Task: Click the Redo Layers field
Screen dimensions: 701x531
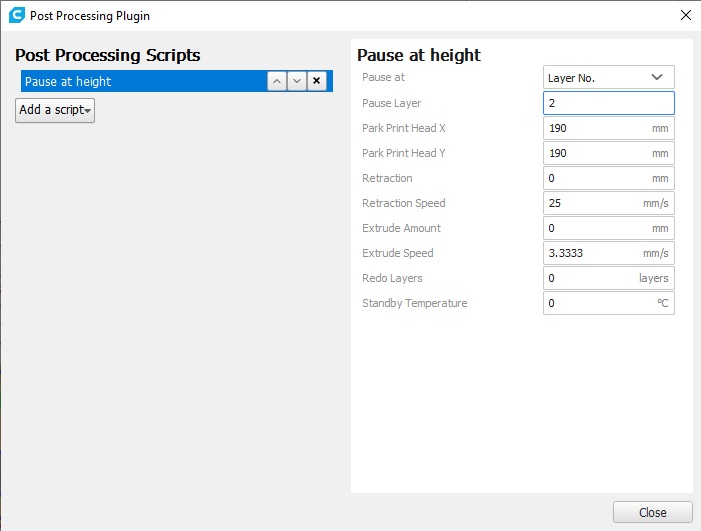Action: [x=609, y=278]
